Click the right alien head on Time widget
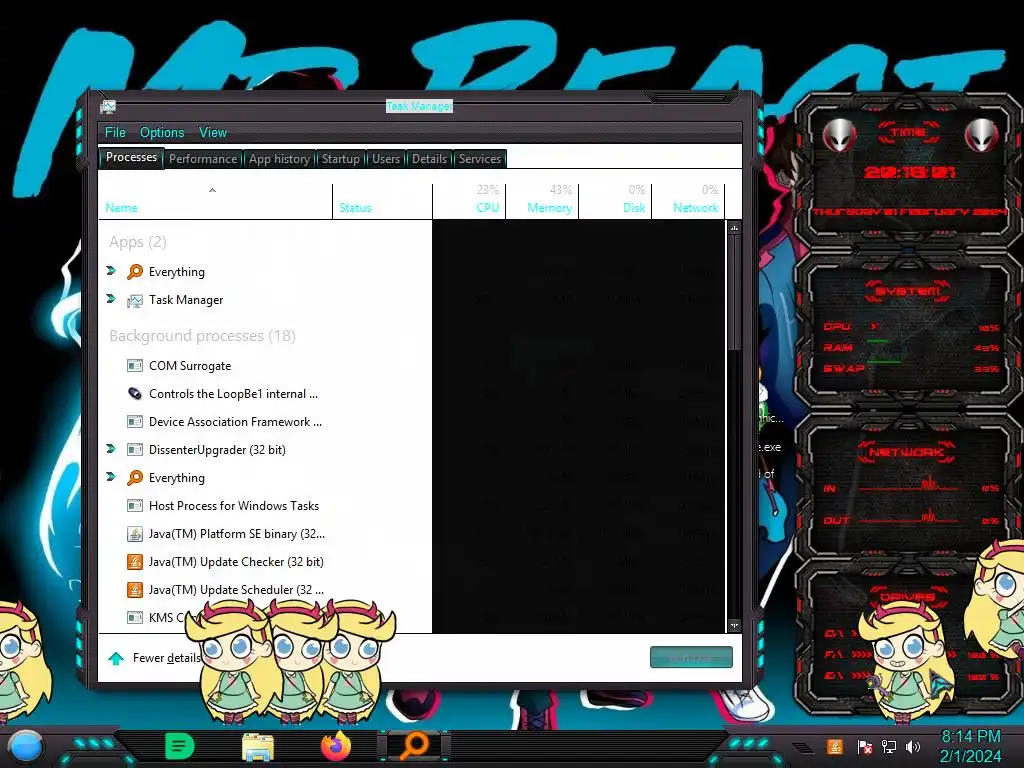Image resolution: width=1024 pixels, height=768 pixels. (982, 136)
